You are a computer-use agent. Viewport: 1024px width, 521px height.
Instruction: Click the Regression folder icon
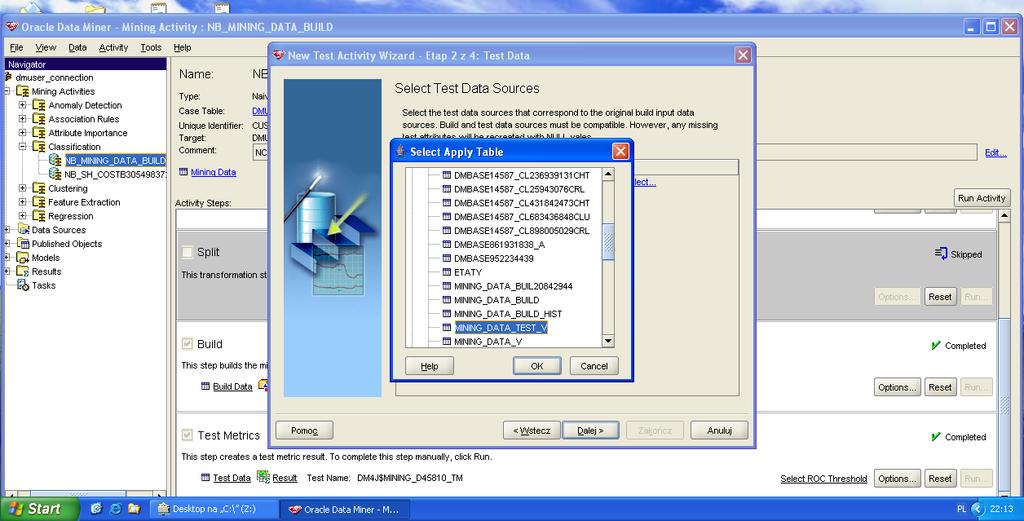[x=39, y=216]
